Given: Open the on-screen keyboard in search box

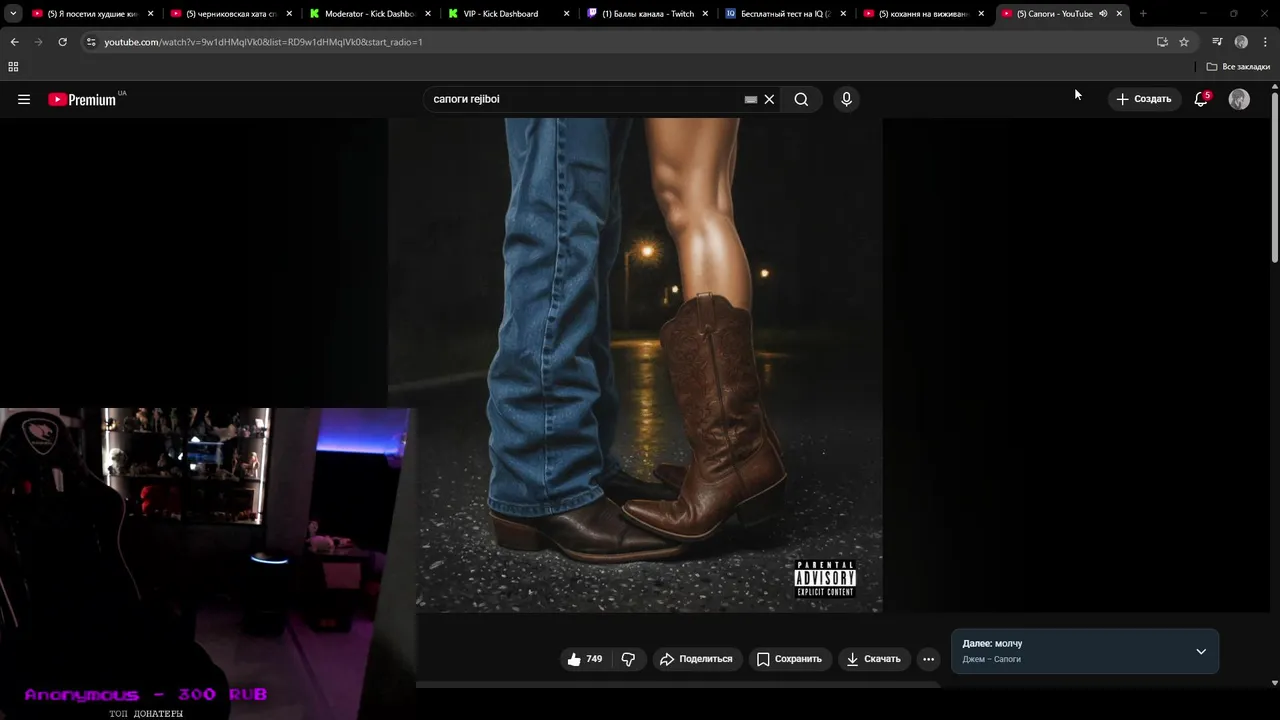Looking at the screenshot, I should pos(751,99).
